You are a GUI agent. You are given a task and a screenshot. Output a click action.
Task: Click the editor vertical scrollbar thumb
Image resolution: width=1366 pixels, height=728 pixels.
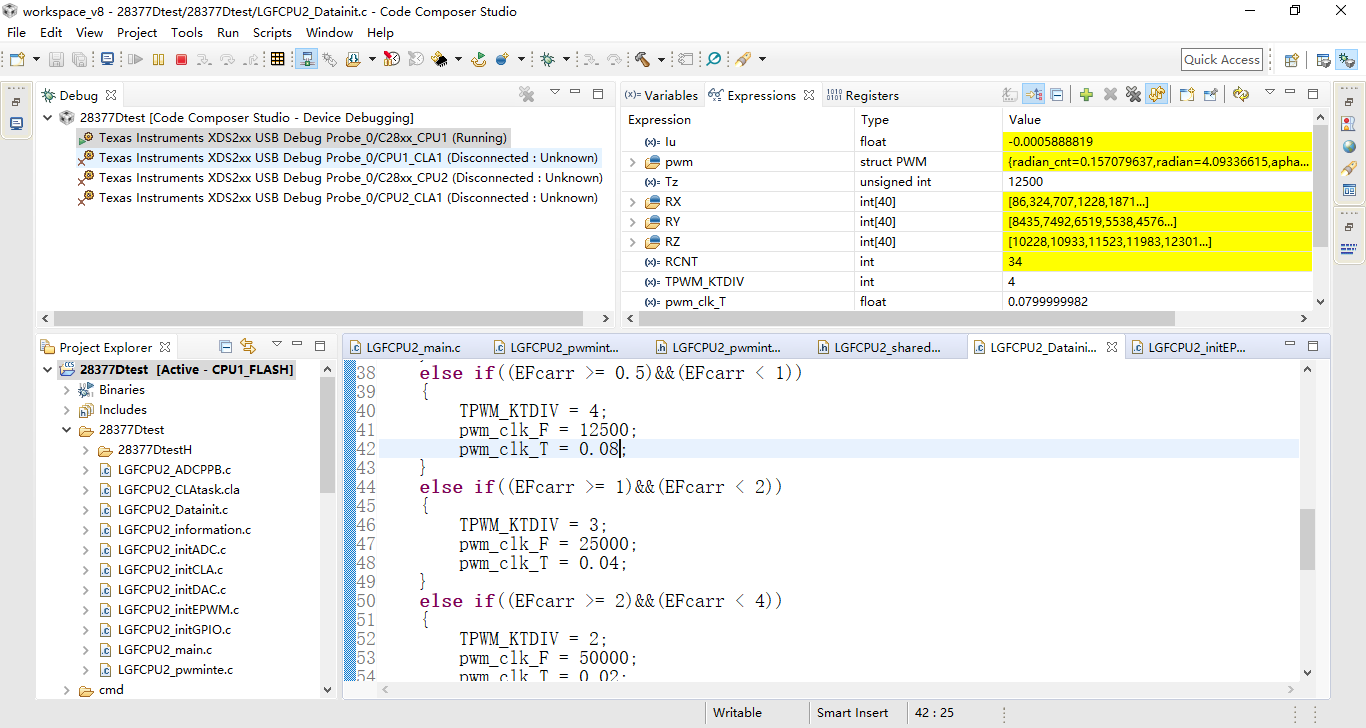pos(1307,538)
